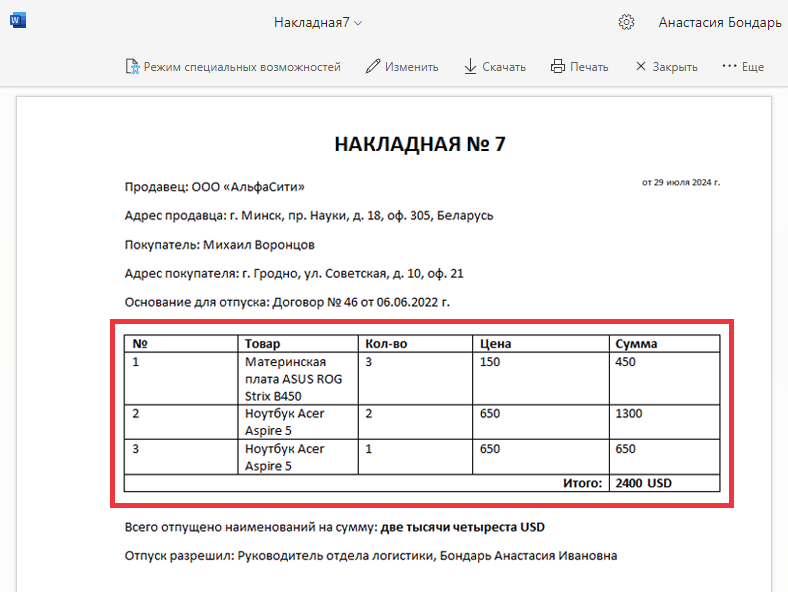This screenshot has height=592, width=788.
Task: Click the three-dots more icon
Action: coord(729,66)
